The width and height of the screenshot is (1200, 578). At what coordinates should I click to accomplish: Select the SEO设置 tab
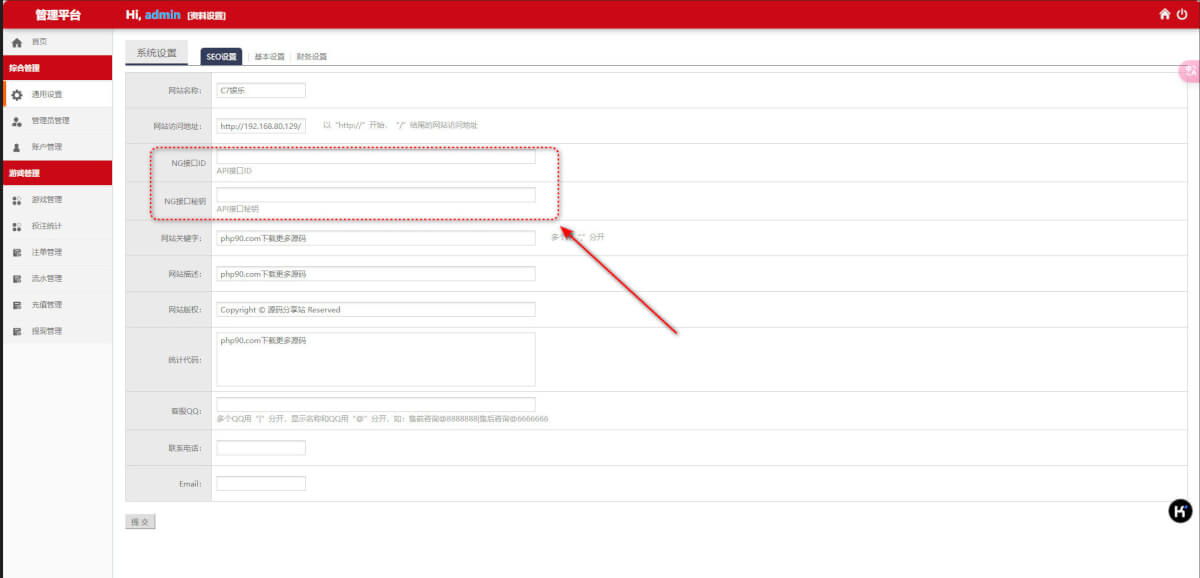tap(221, 57)
